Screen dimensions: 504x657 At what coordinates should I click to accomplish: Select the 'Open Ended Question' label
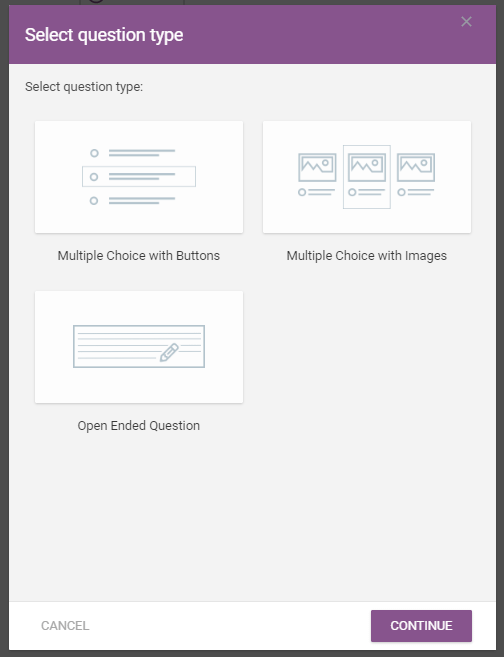139,426
